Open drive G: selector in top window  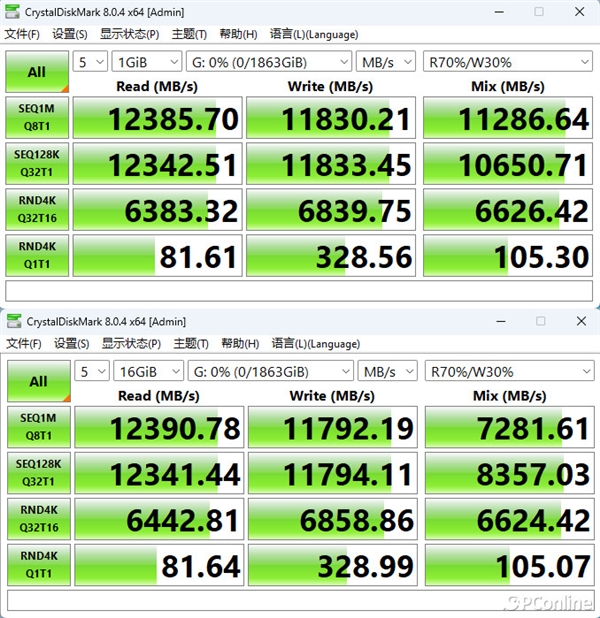[269, 62]
